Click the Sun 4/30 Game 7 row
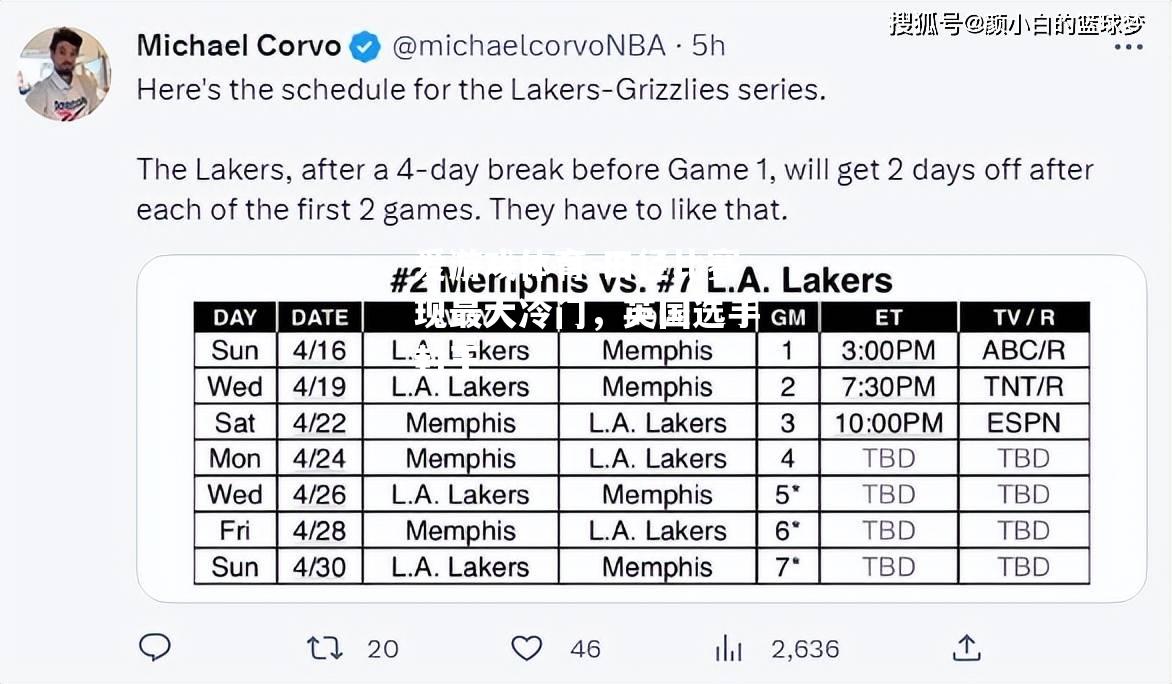 [641, 567]
